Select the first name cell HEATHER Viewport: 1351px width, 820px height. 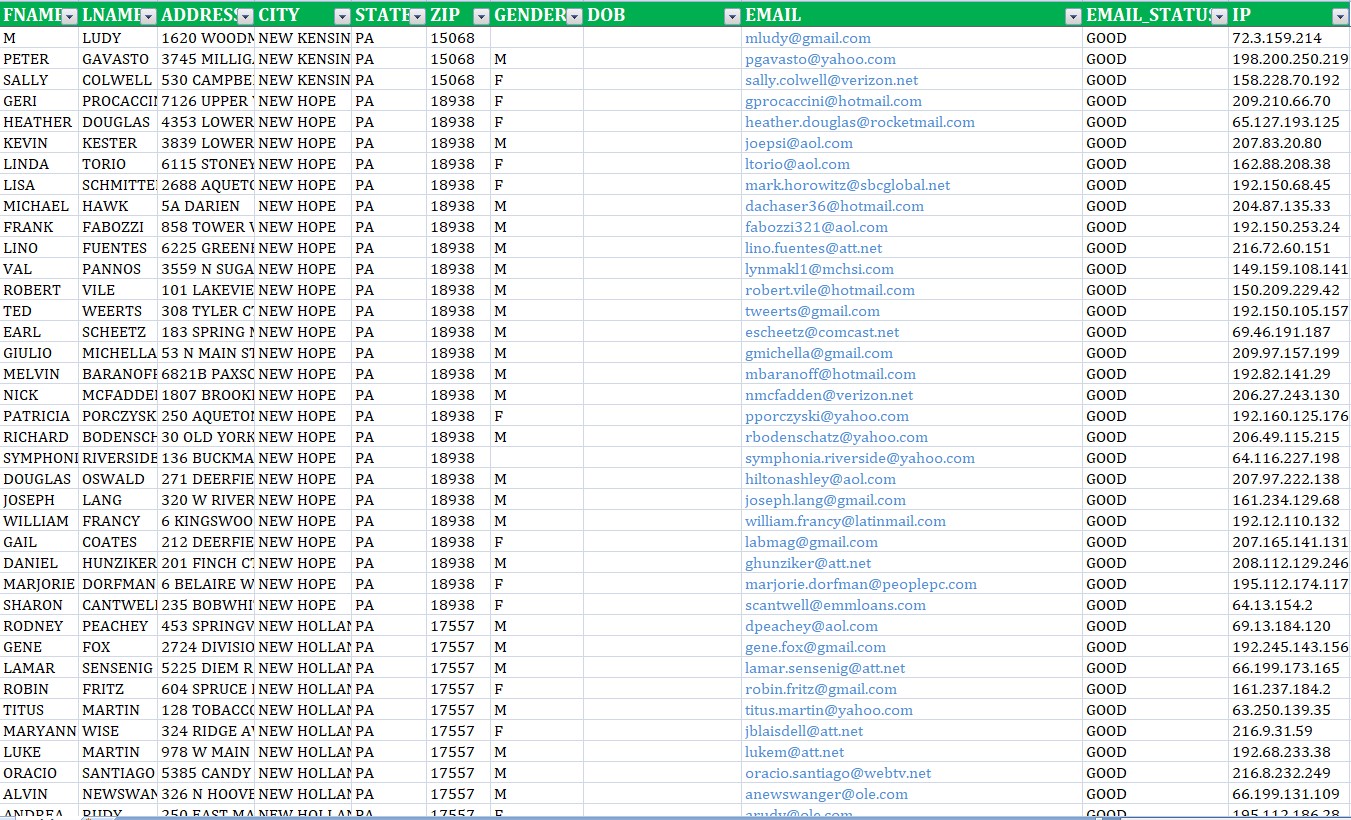[39, 122]
